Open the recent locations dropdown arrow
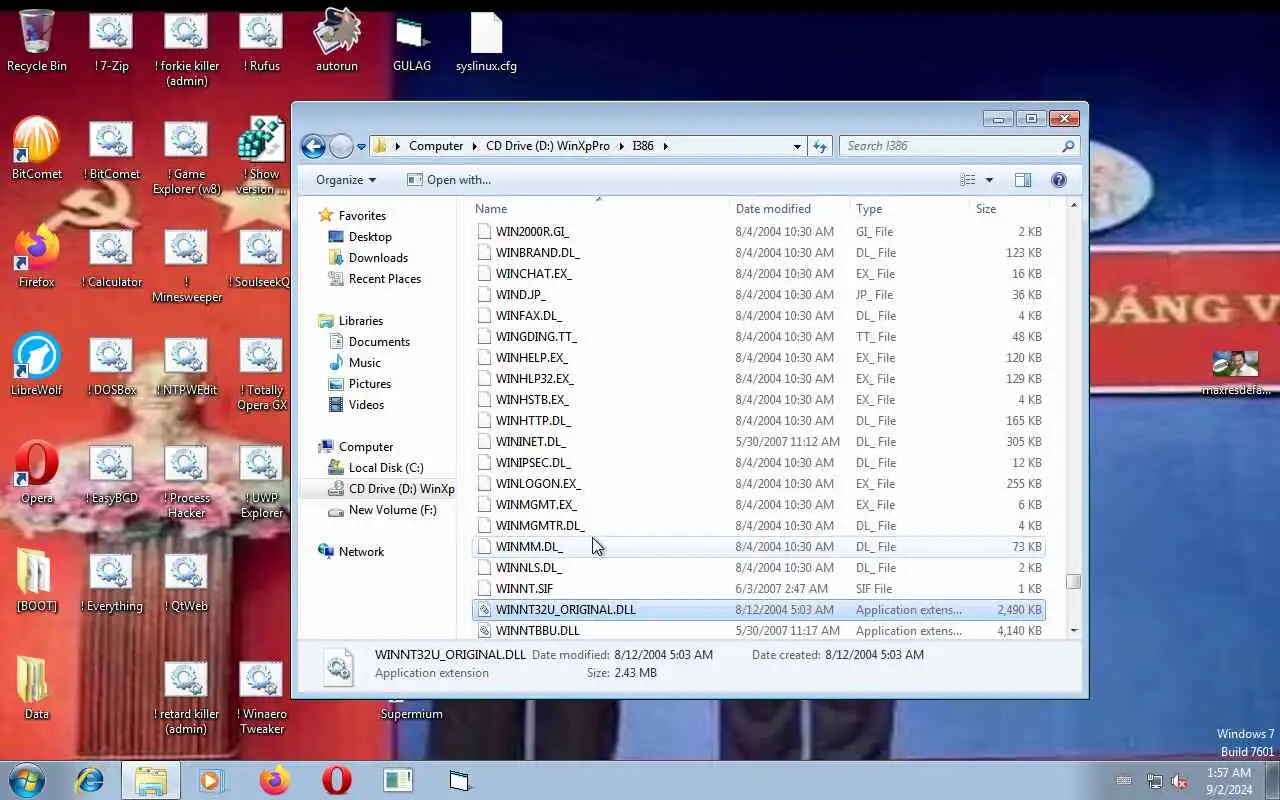 361,147
